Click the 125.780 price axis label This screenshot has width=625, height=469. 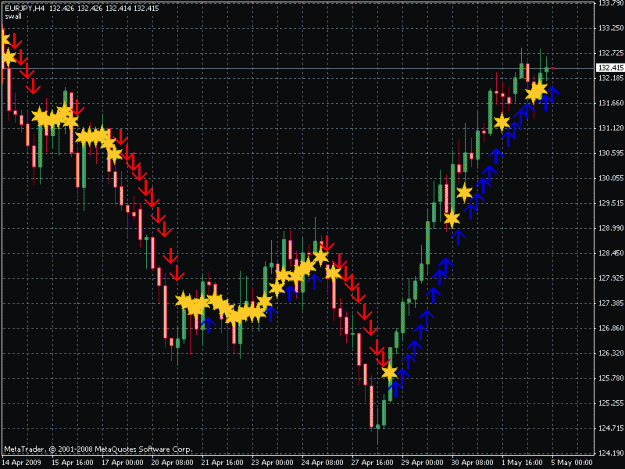coord(611,378)
